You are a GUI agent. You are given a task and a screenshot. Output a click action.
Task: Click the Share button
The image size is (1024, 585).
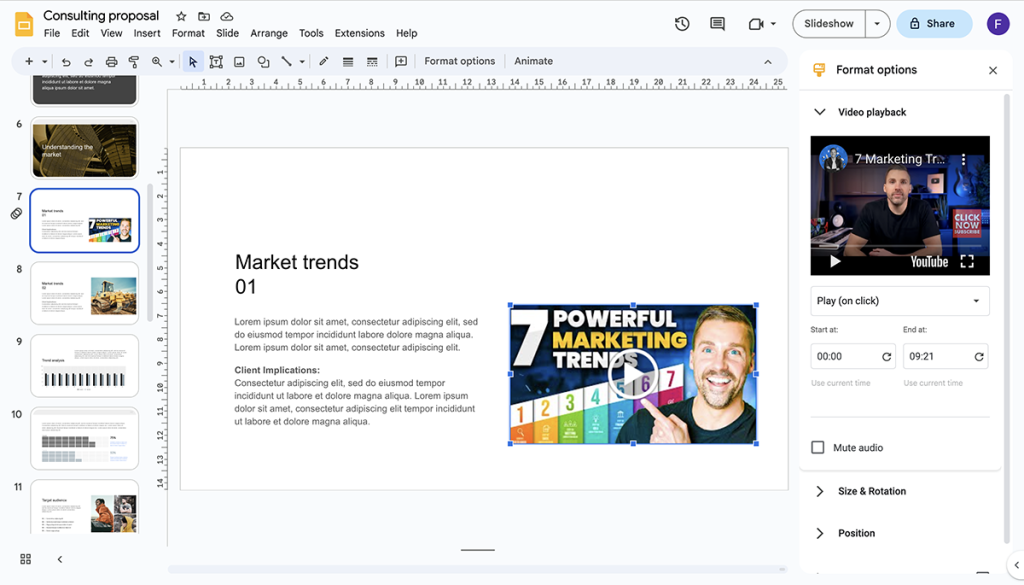click(934, 22)
